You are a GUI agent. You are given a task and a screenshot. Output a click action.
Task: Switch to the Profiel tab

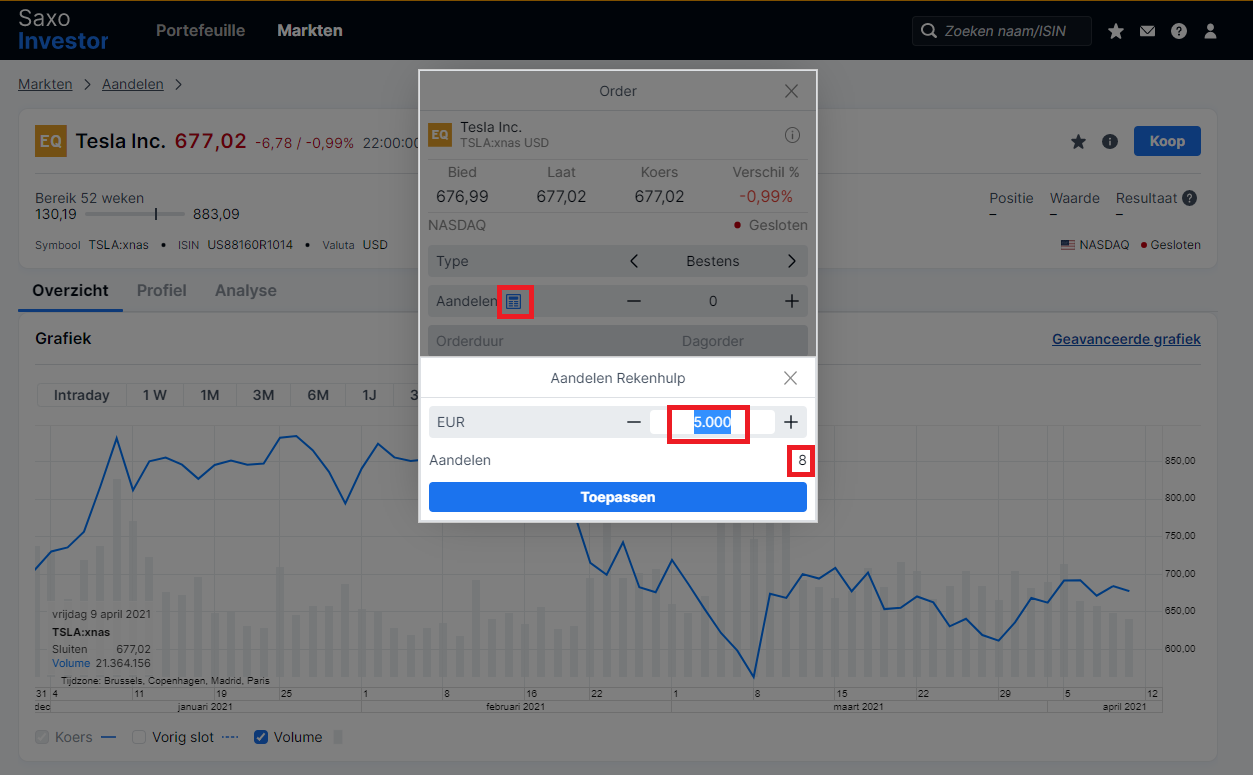point(162,290)
